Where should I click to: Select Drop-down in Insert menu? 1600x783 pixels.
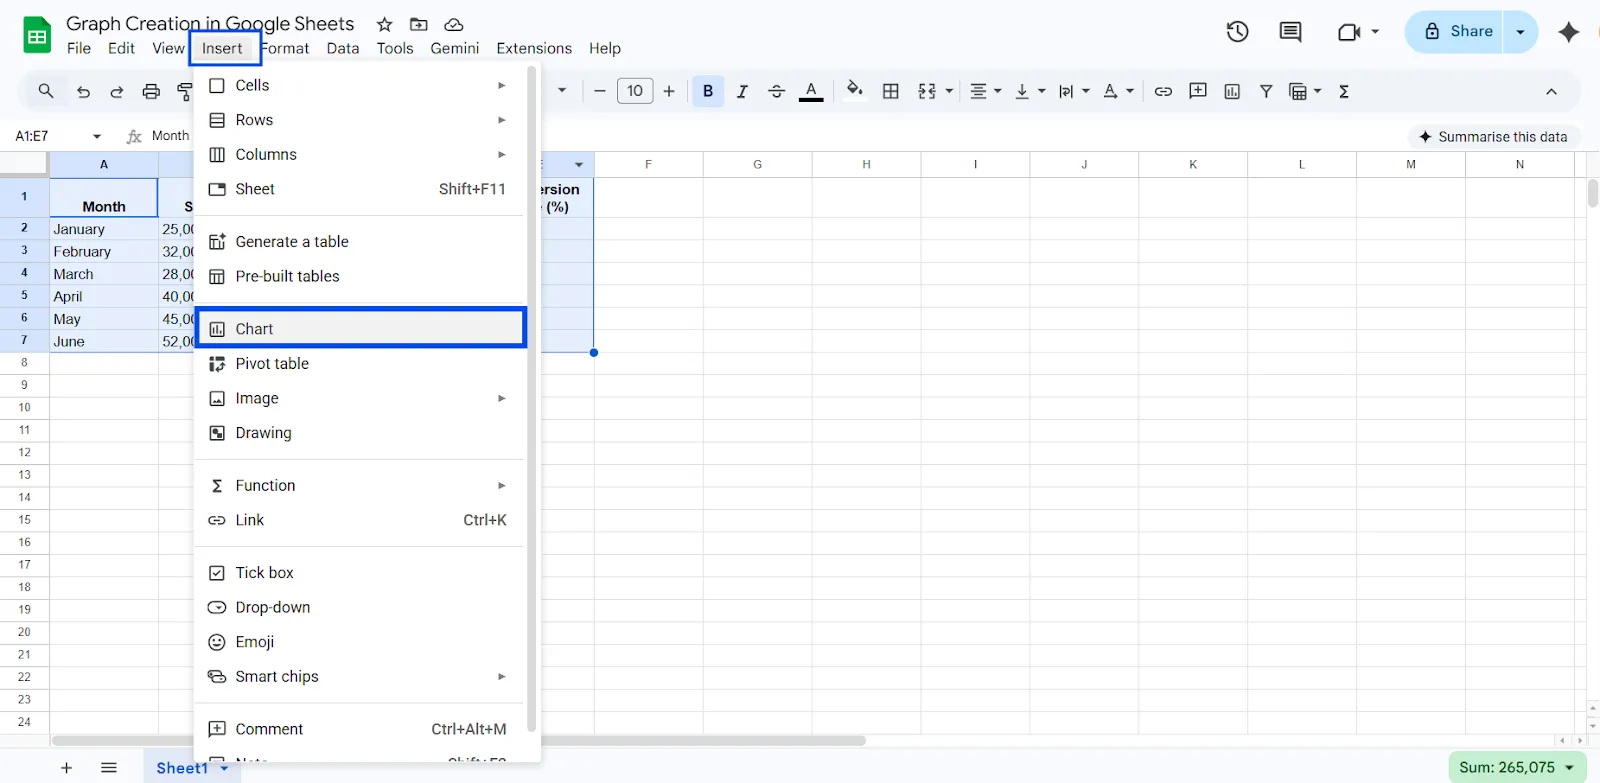coord(361,608)
